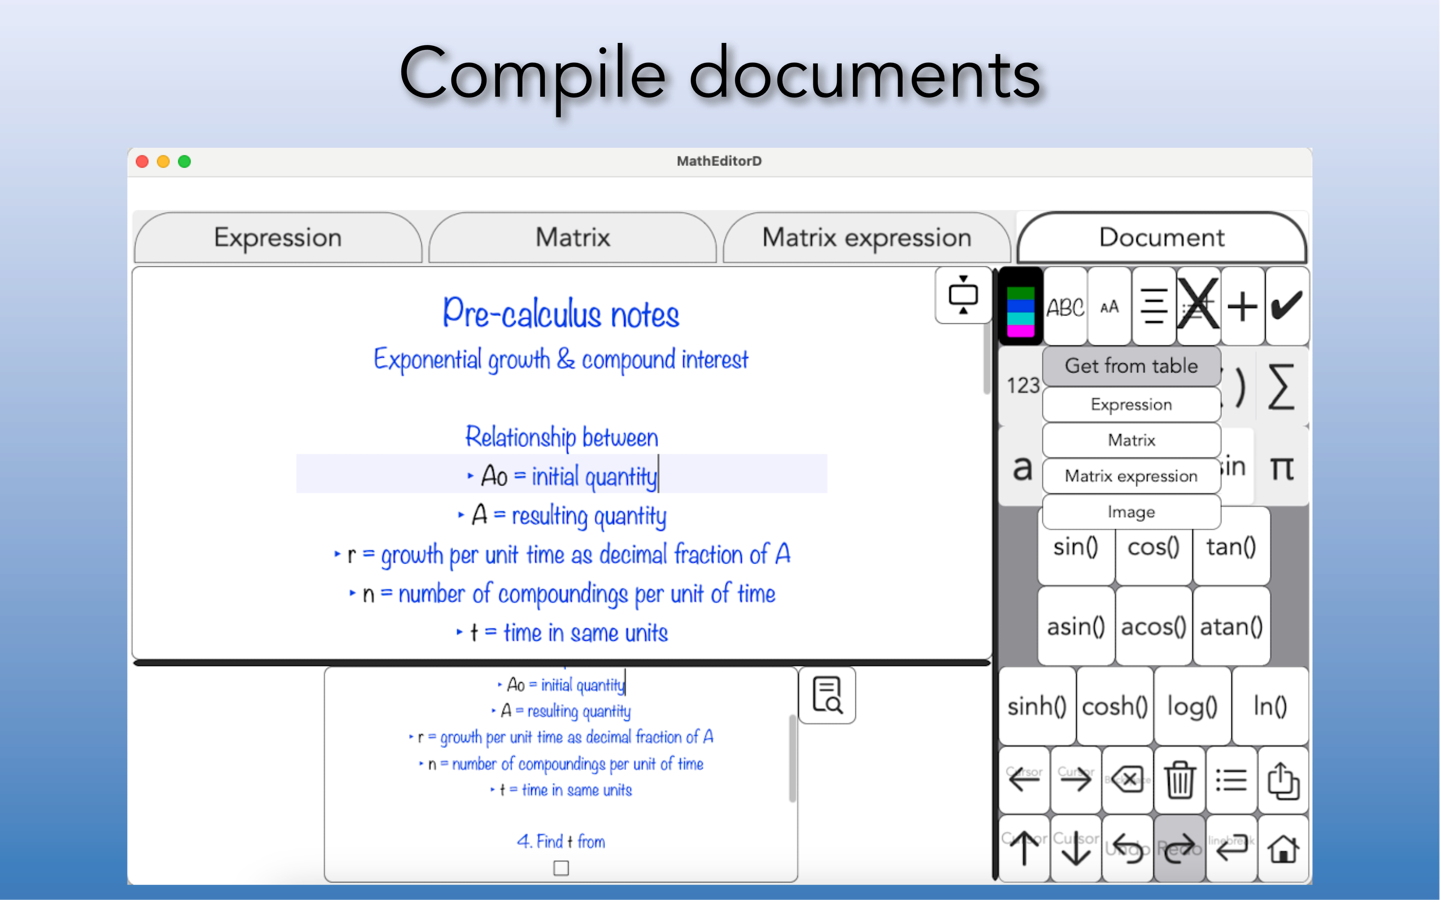Image resolution: width=1440 pixels, height=900 pixels.
Task: Move cursor down with the arrow key
Action: [x=1076, y=849]
